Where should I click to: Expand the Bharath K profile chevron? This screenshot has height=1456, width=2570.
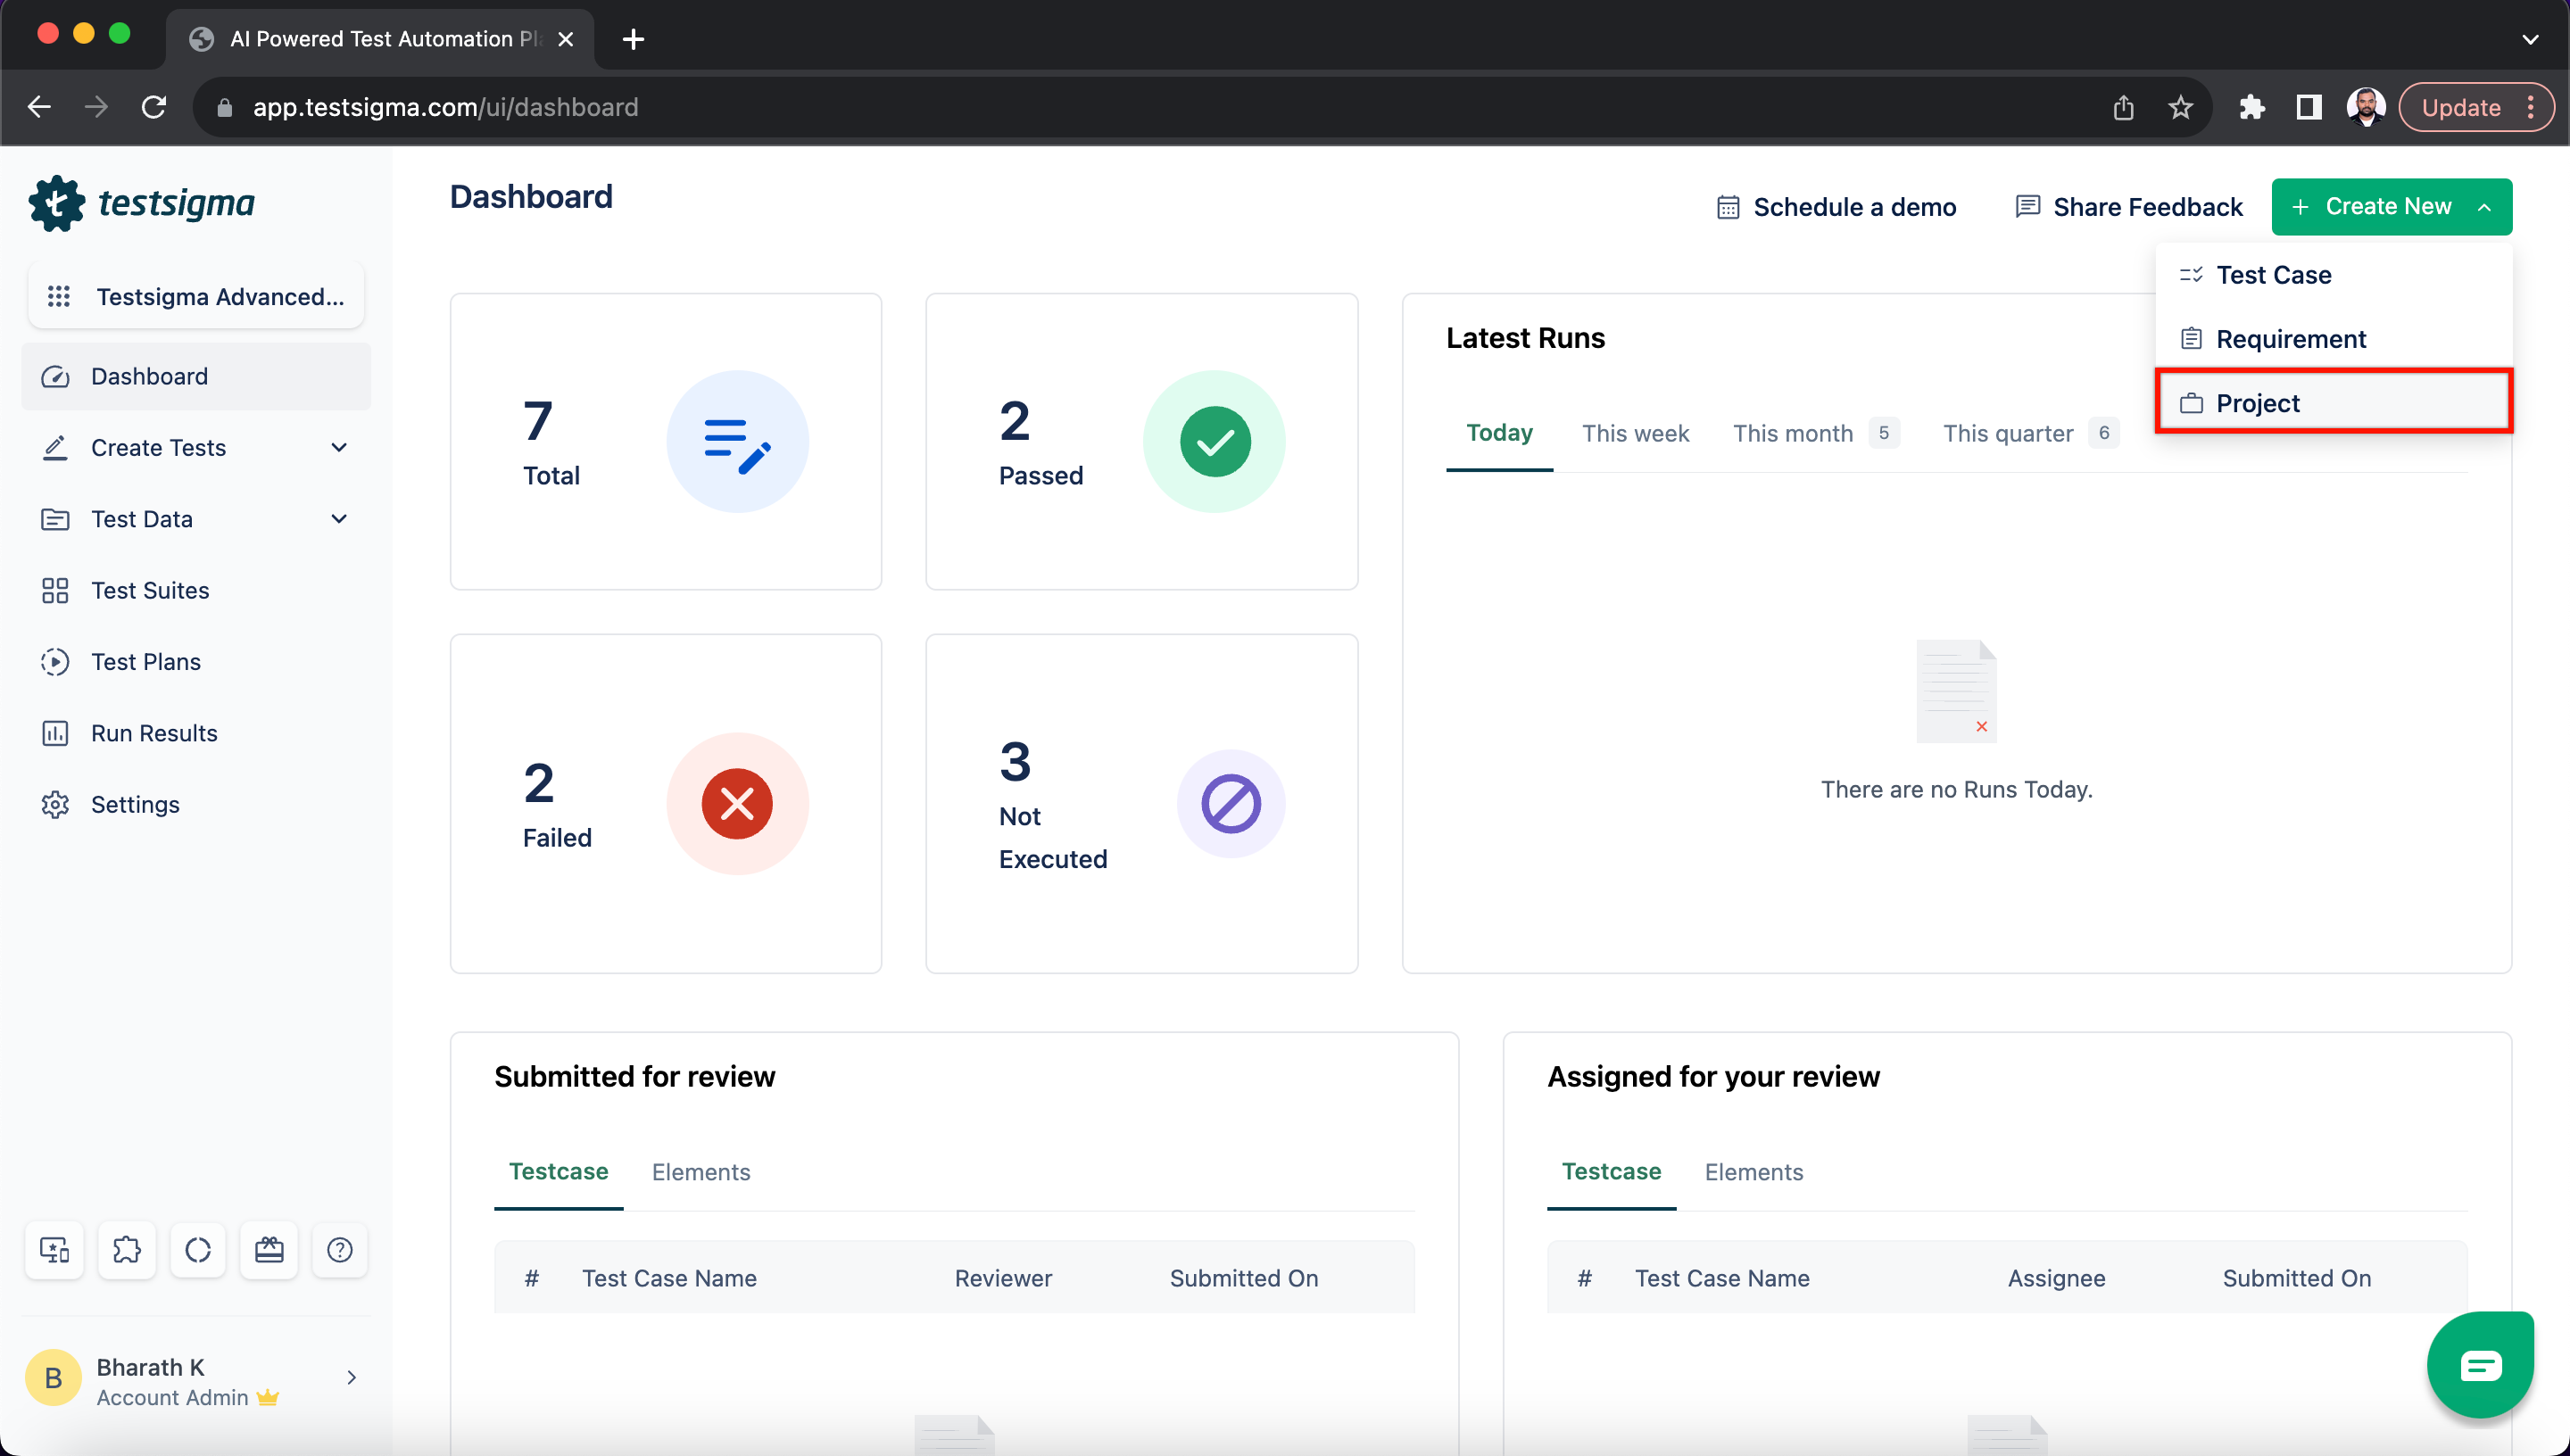point(351,1377)
